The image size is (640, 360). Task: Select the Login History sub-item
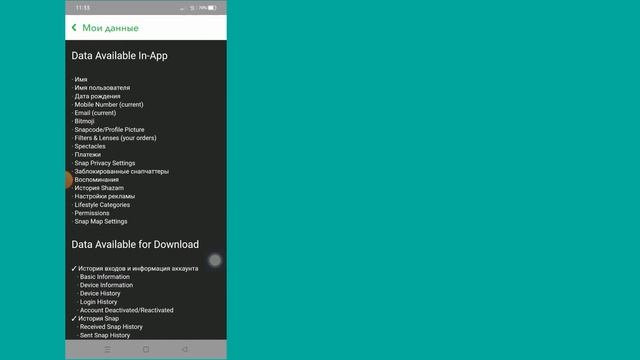(98, 302)
